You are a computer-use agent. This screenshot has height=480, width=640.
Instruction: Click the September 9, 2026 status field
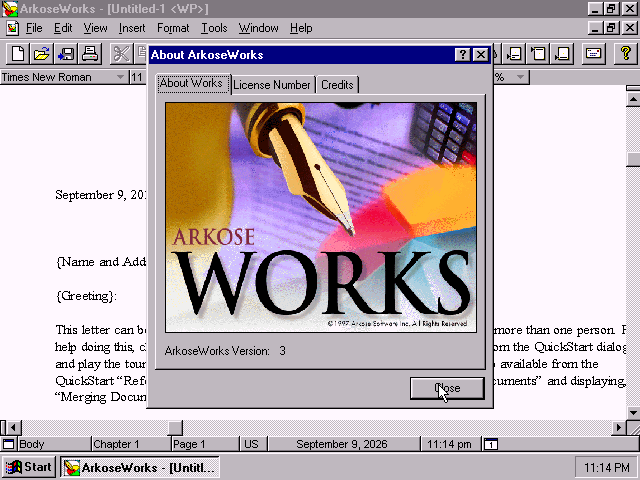click(342, 444)
